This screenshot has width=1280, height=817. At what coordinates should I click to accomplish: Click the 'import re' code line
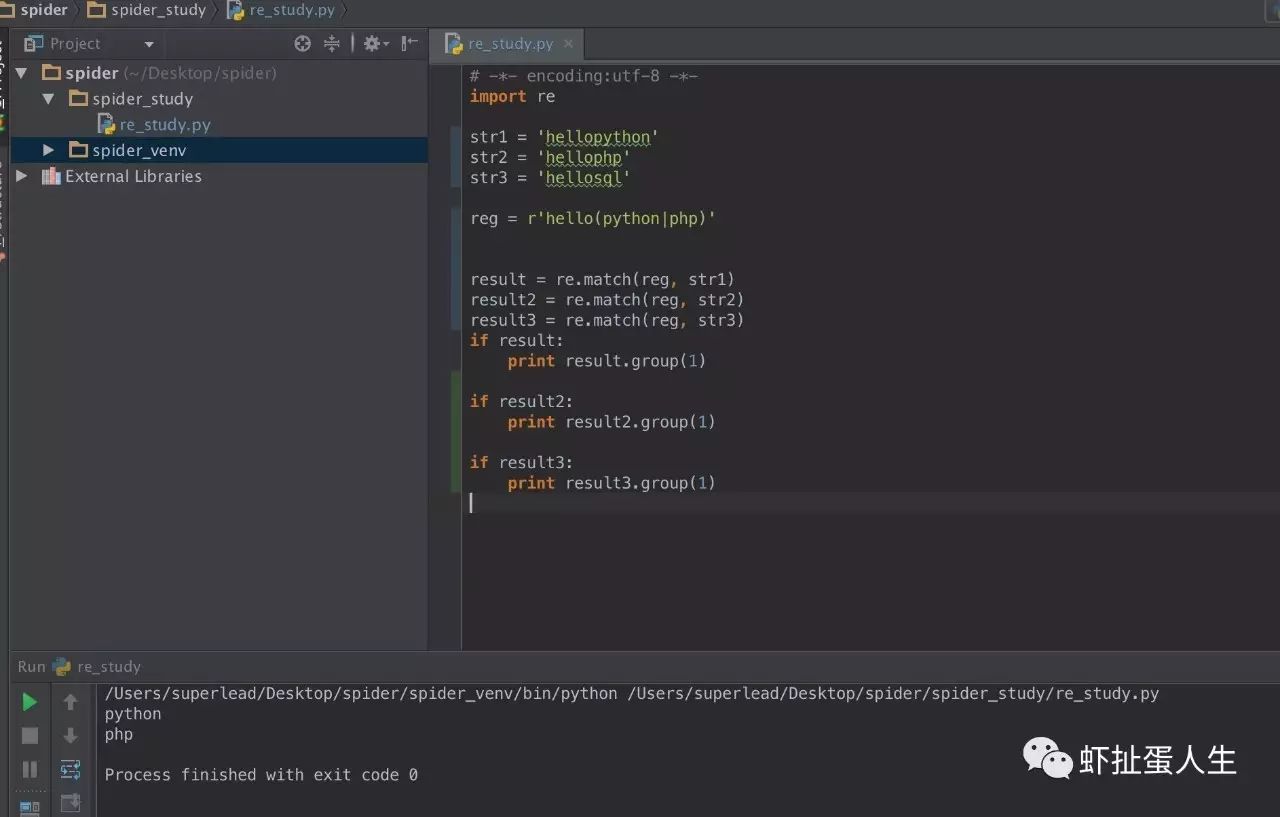tap(512, 96)
